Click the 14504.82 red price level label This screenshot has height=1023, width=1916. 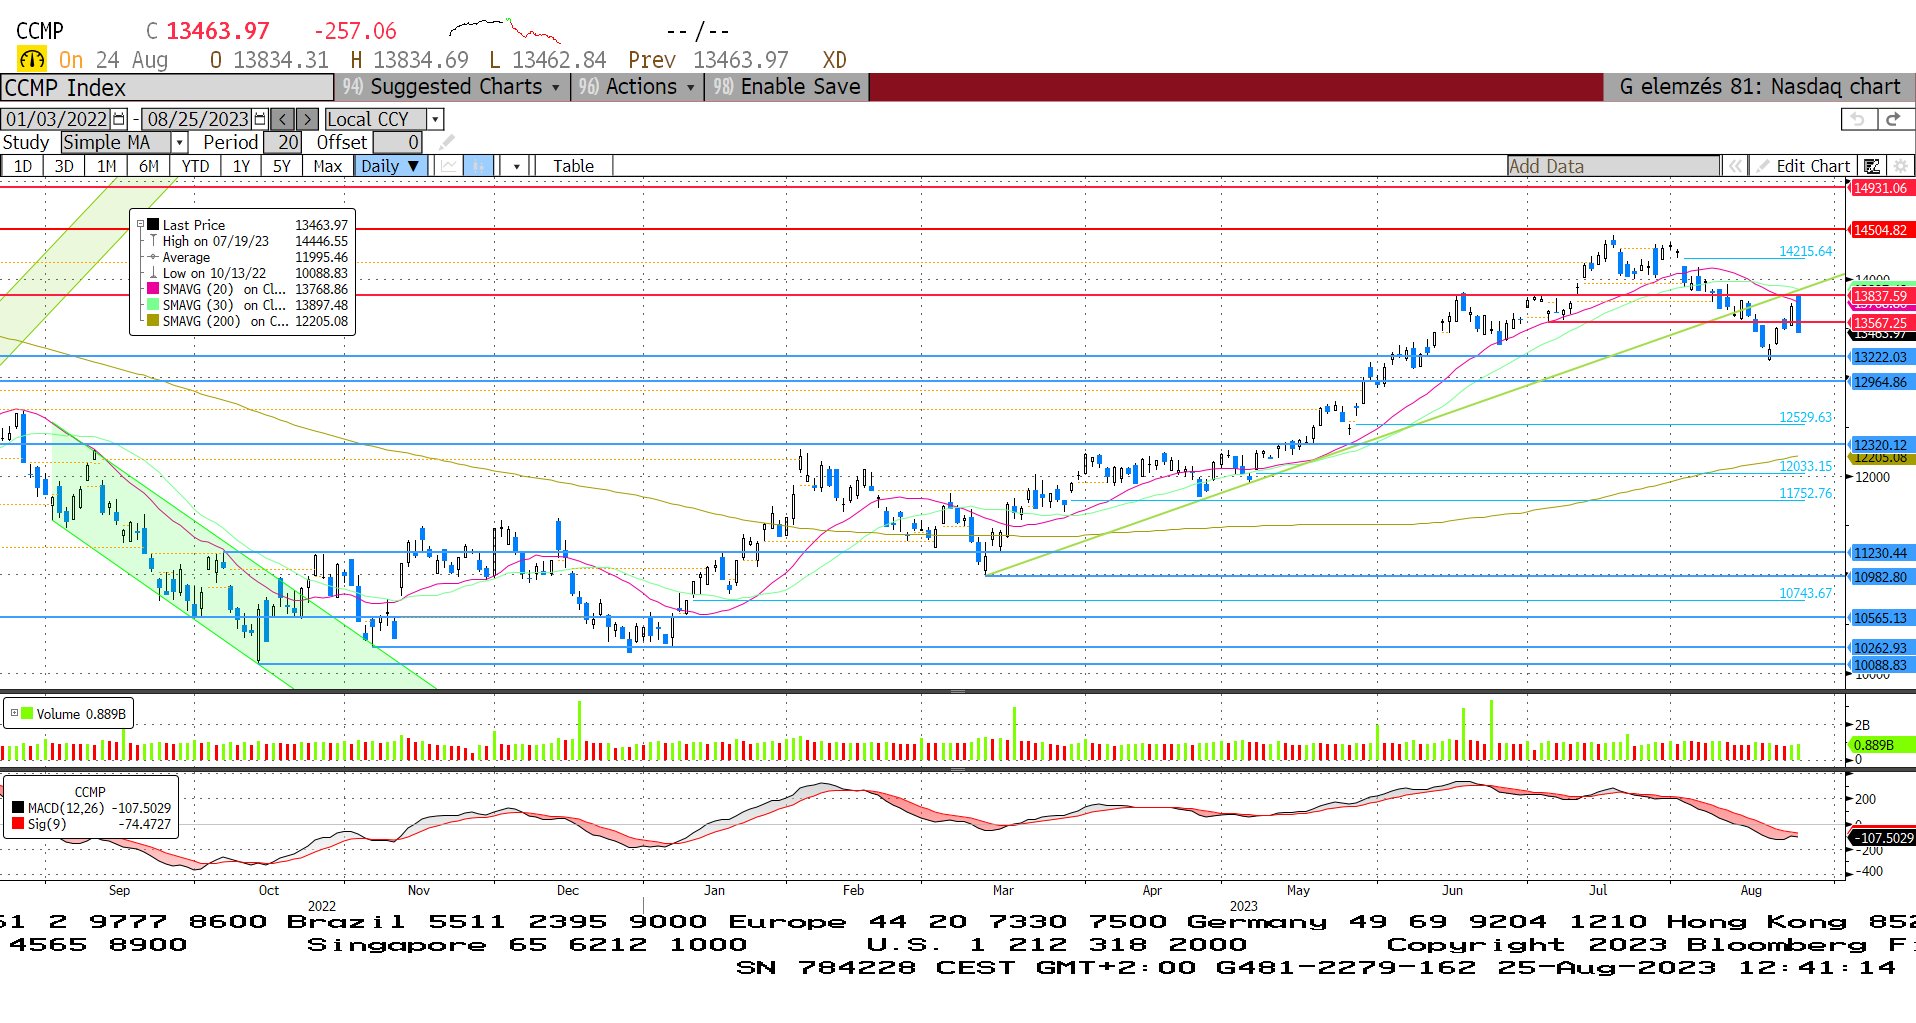(1880, 230)
